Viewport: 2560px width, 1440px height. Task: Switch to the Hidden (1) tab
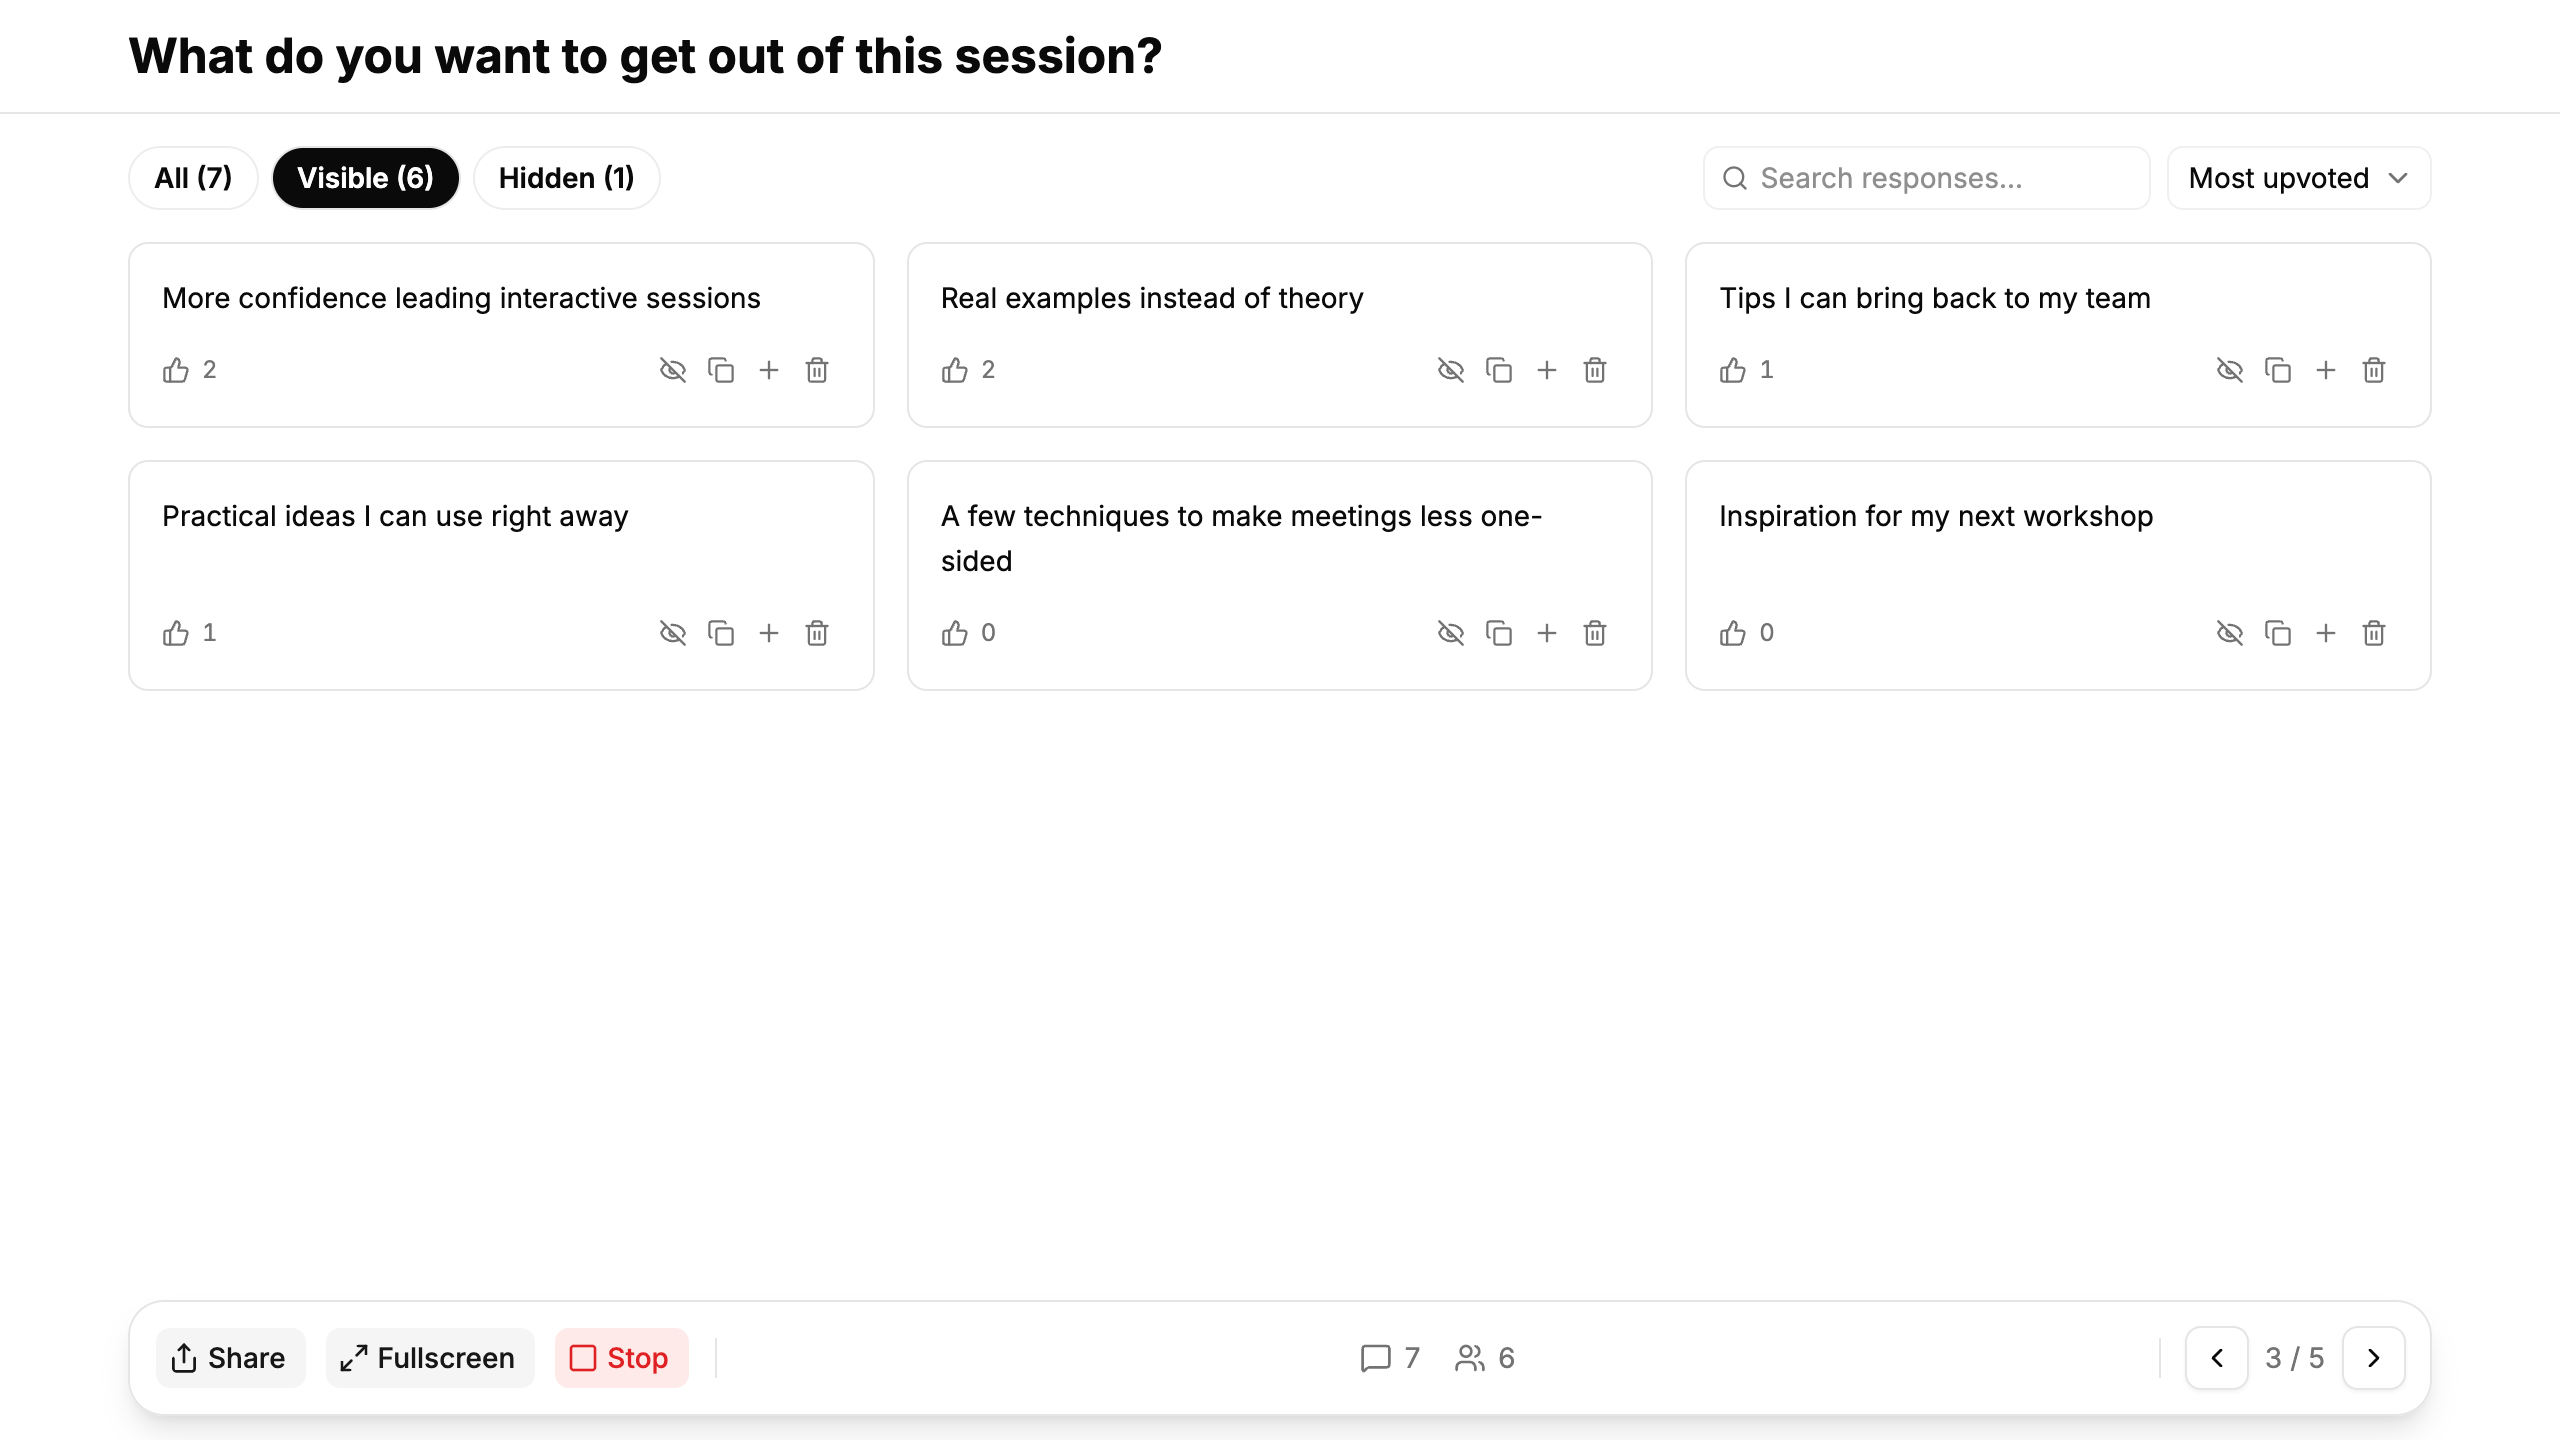[x=566, y=178]
